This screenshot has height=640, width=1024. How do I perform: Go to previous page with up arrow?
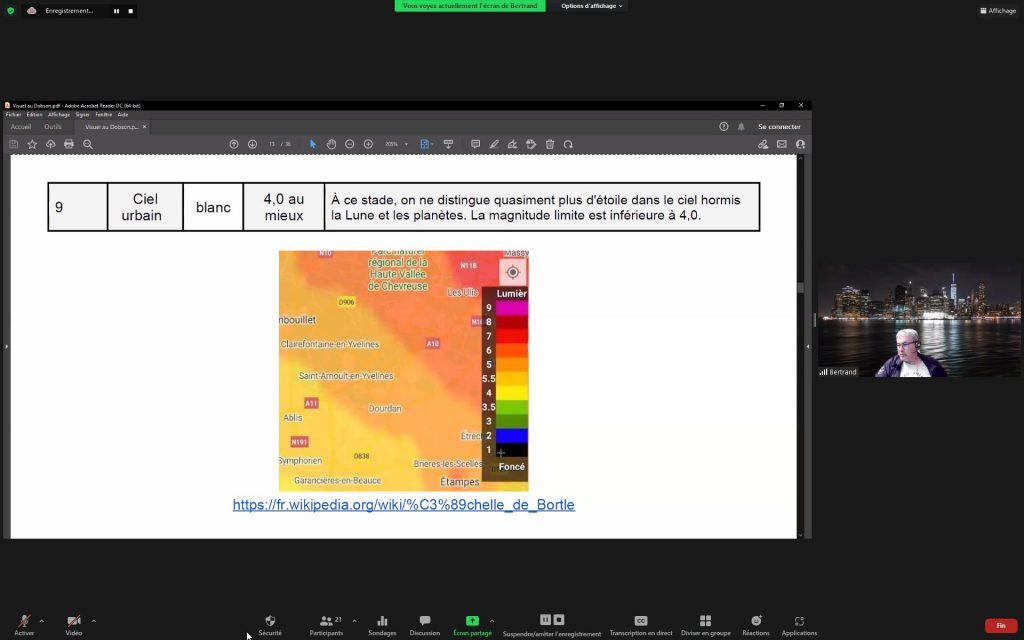click(x=234, y=144)
